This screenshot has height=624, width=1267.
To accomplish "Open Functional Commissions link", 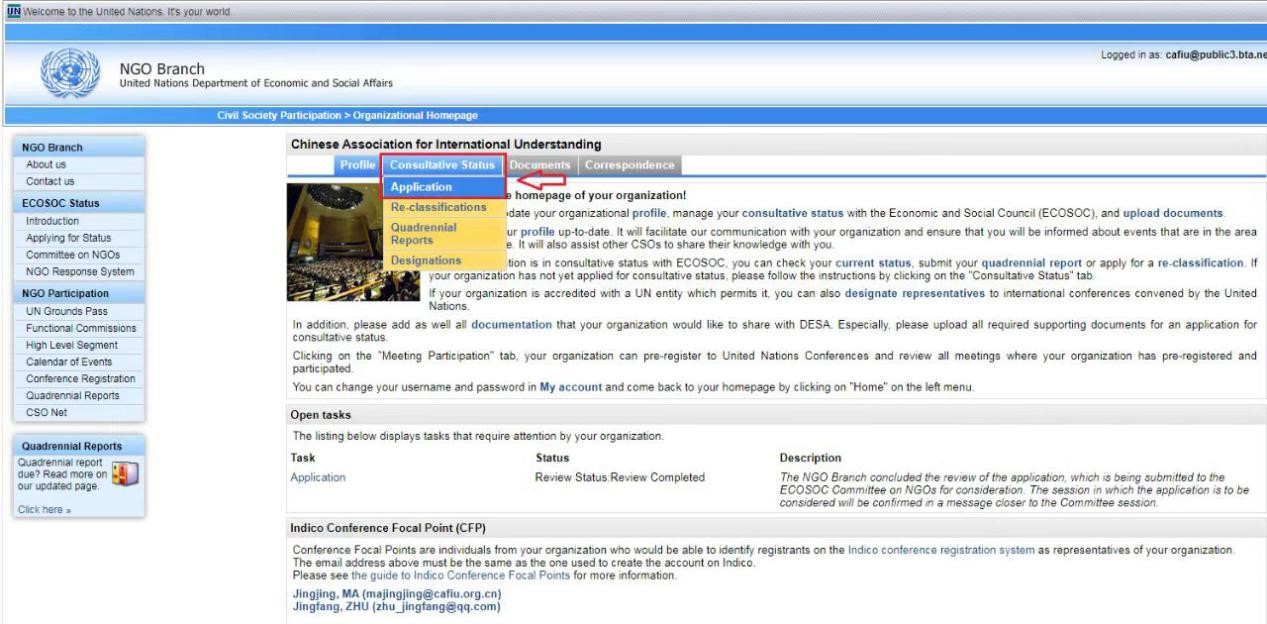I will pos(80,328).
